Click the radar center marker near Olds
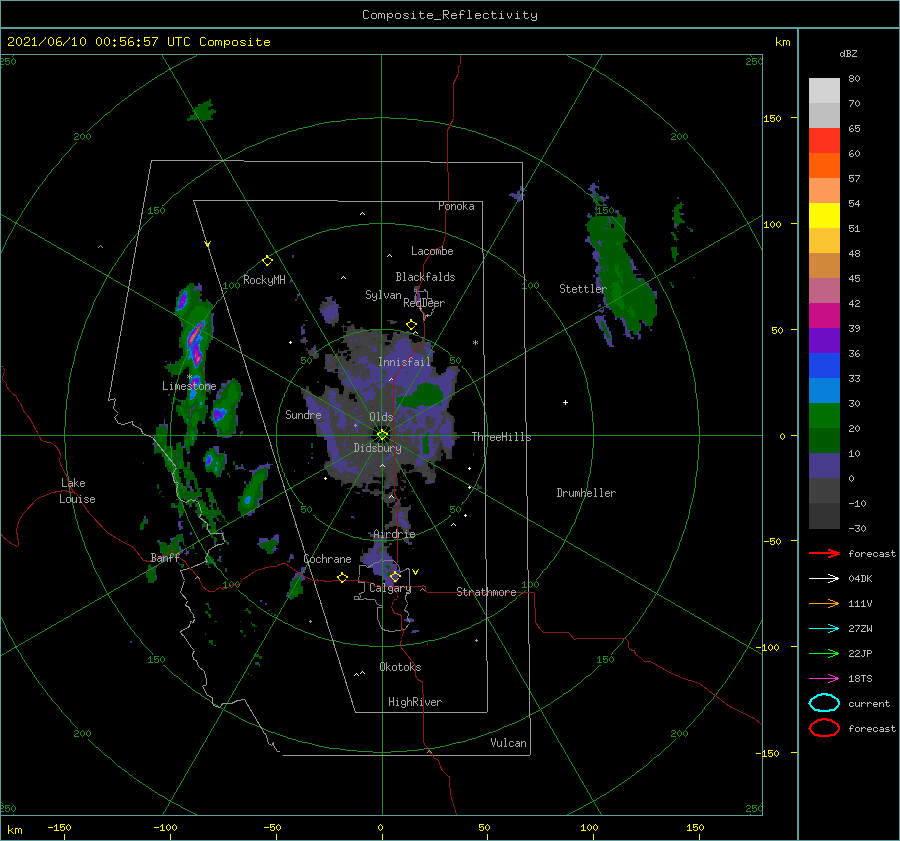The width and height of the screenshot is (900, 841). tap(382, 435)
